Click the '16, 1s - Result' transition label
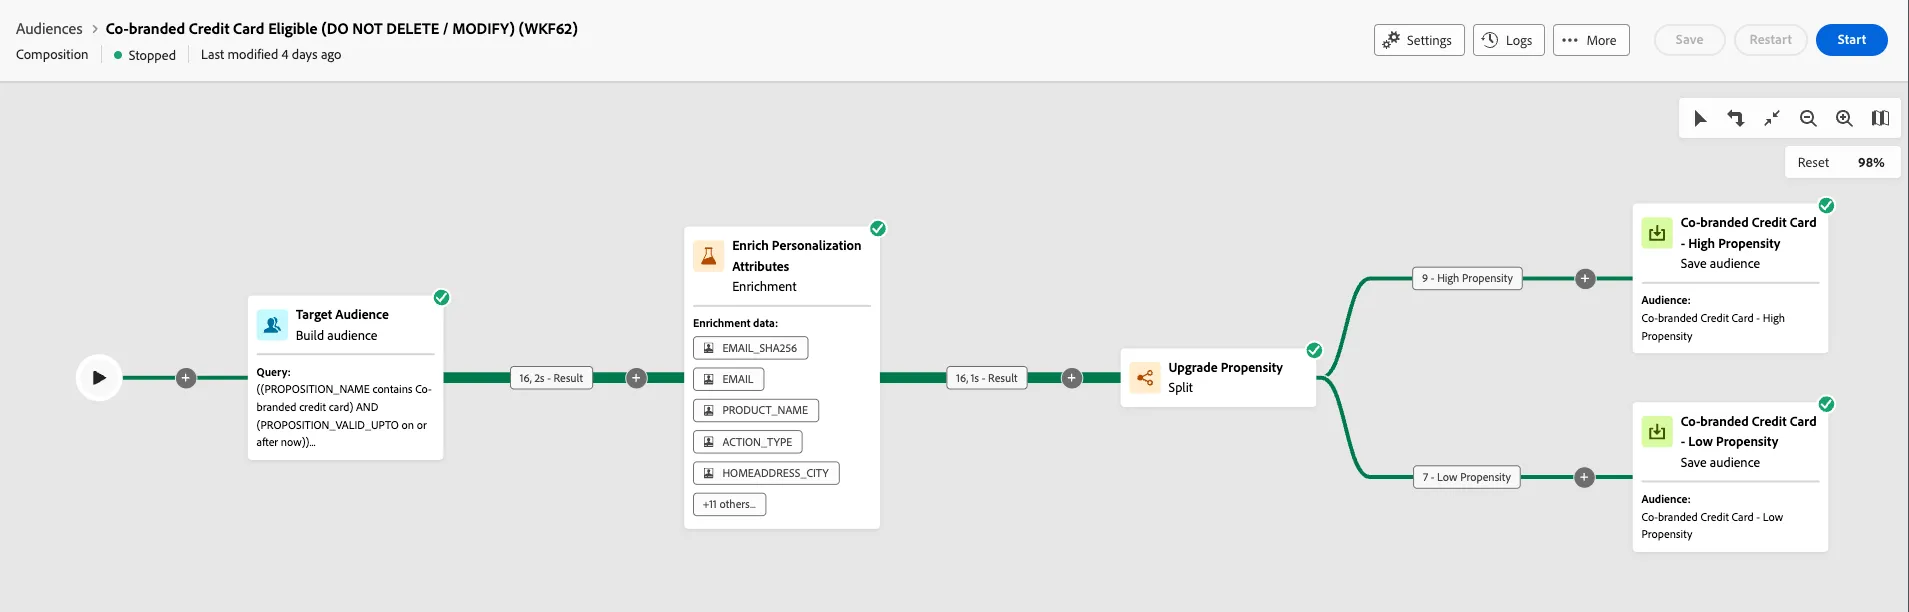 pos(986,378)
